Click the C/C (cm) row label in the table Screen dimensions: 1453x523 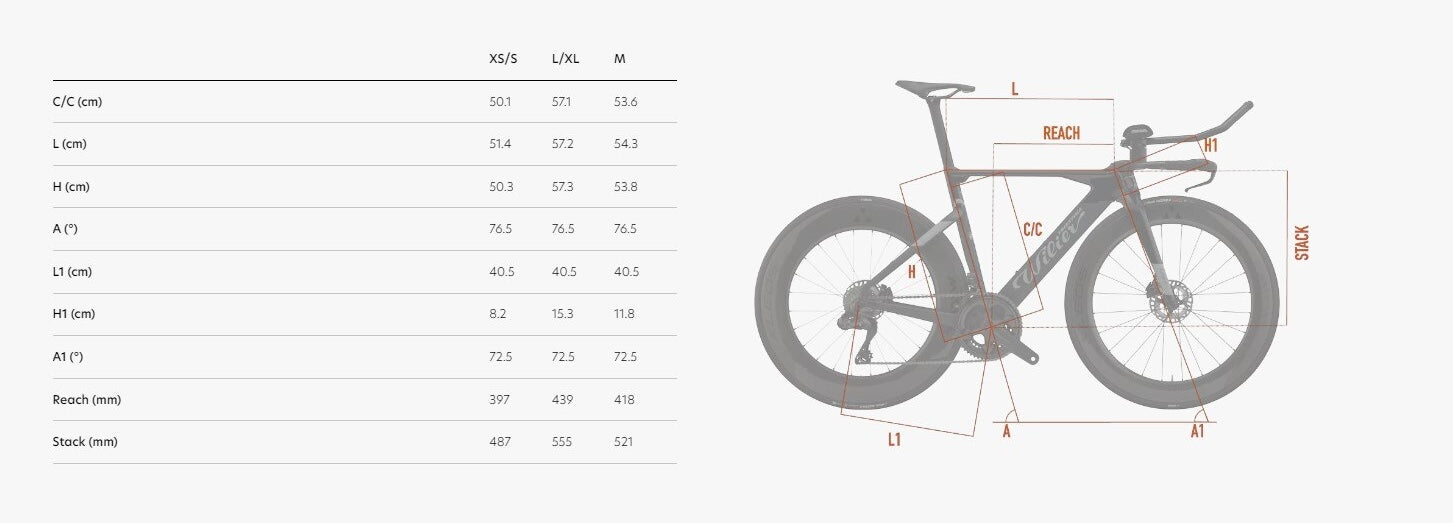(77, 102)
